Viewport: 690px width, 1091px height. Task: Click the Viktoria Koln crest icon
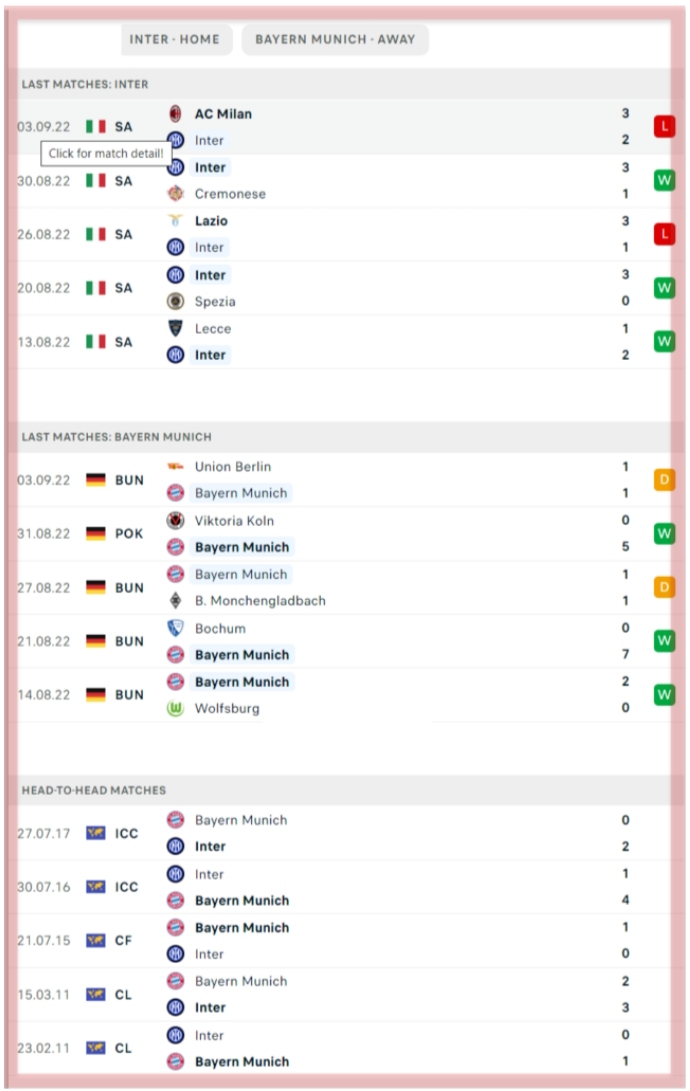[x=175, y=520]
